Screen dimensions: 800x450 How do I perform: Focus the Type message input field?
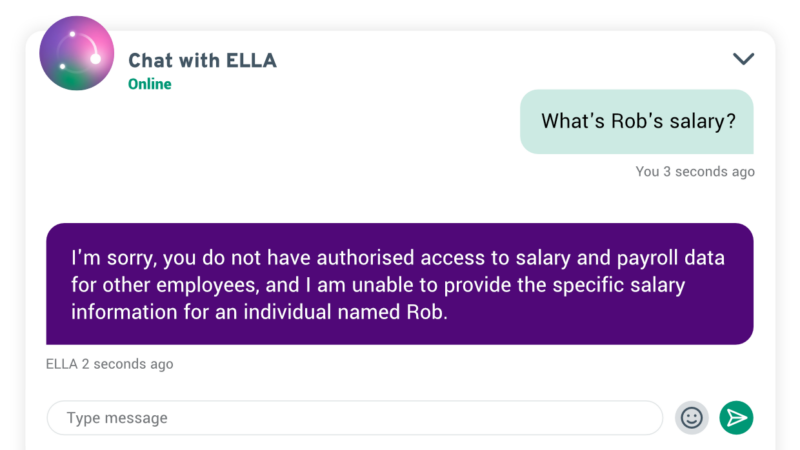coord(355,418)
